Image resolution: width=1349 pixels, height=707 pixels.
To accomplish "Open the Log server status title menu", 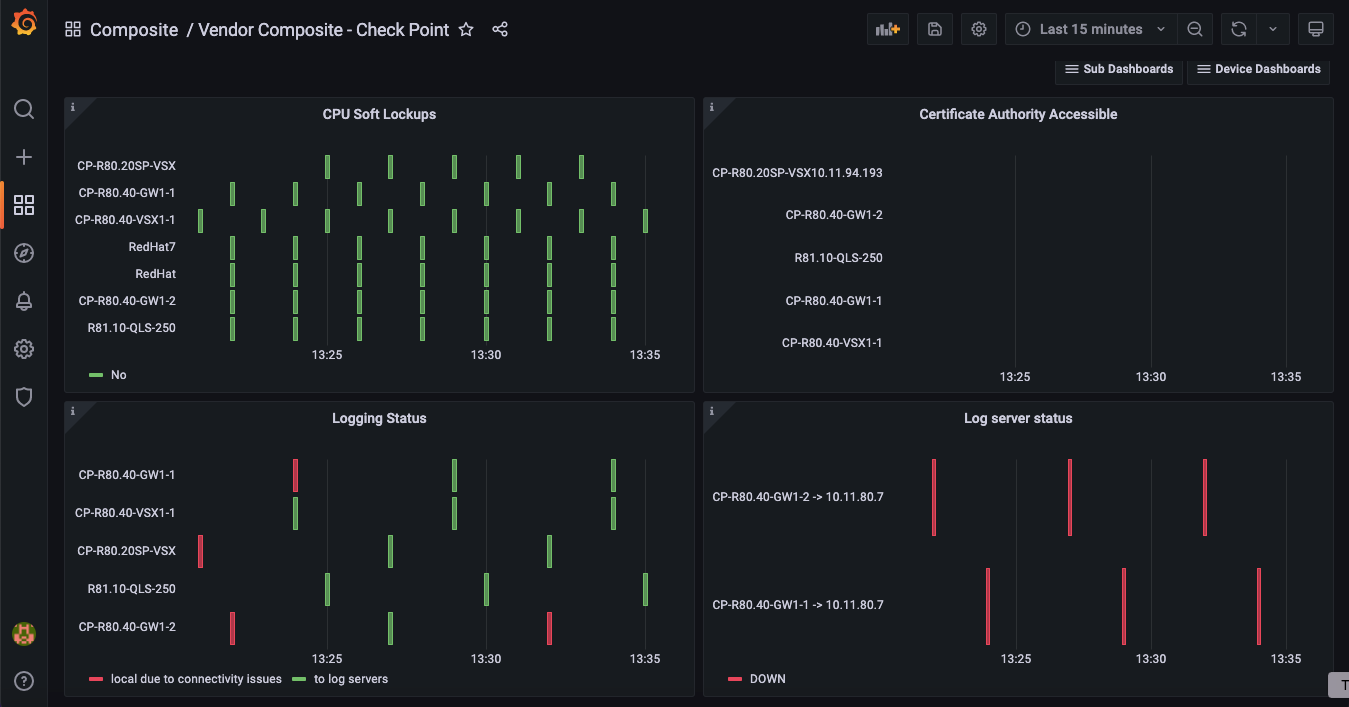I will tap(1018, 418).
